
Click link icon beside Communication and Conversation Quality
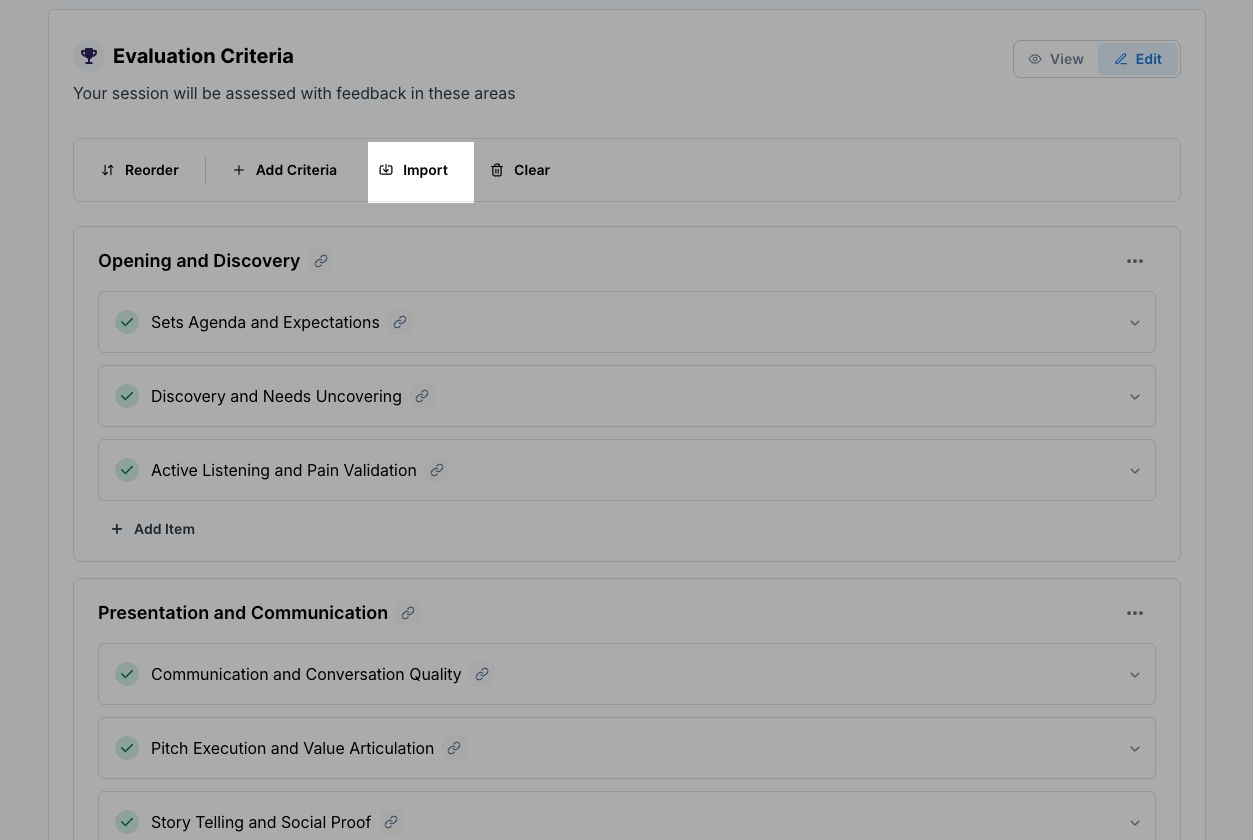[482, 674]
